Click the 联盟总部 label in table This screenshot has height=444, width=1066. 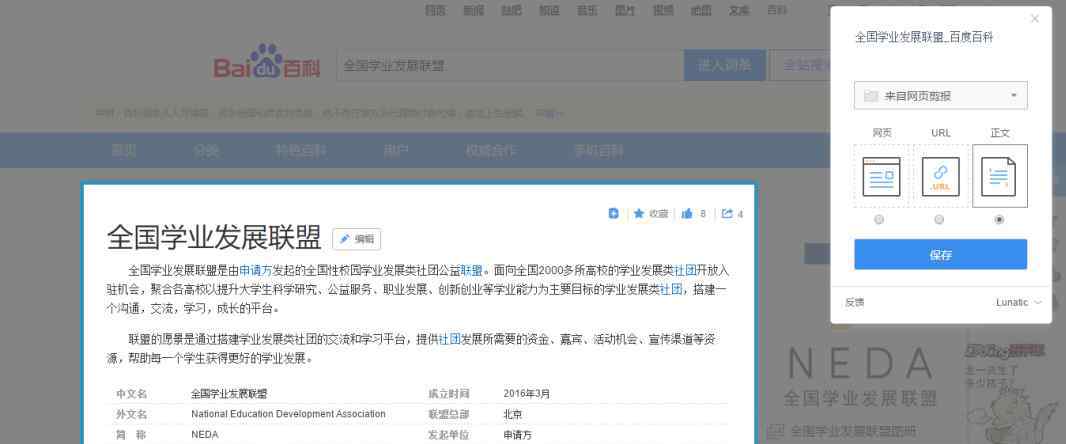449,414
